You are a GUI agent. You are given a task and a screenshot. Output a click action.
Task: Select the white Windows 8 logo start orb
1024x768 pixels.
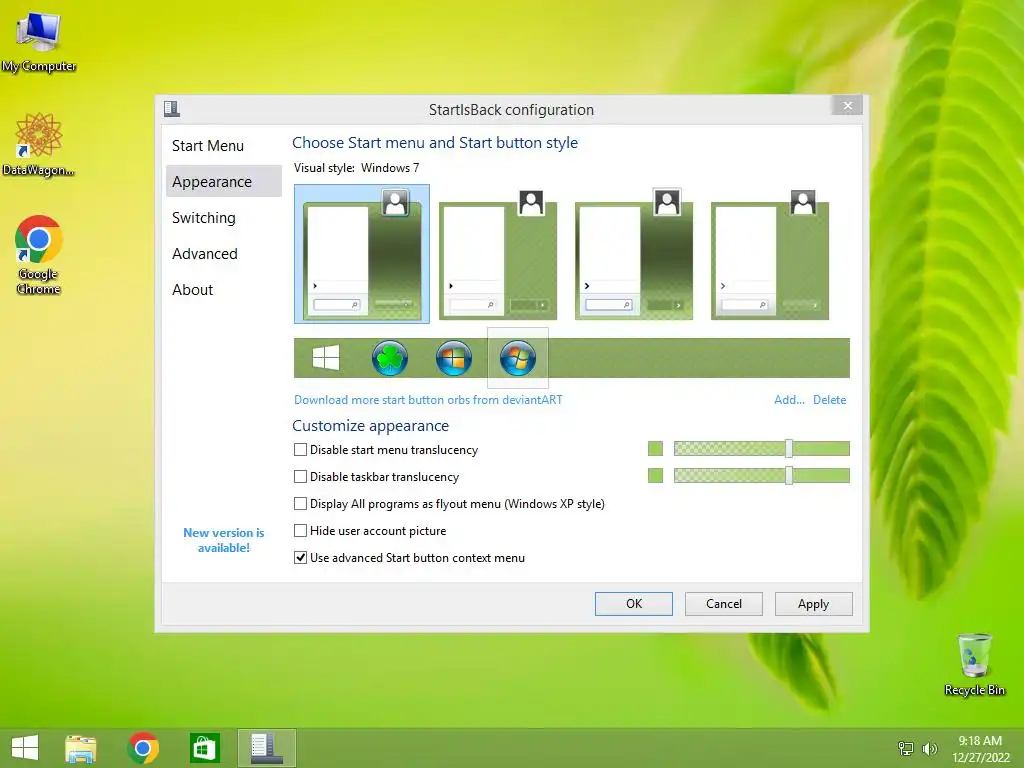(x=326, y=358)
